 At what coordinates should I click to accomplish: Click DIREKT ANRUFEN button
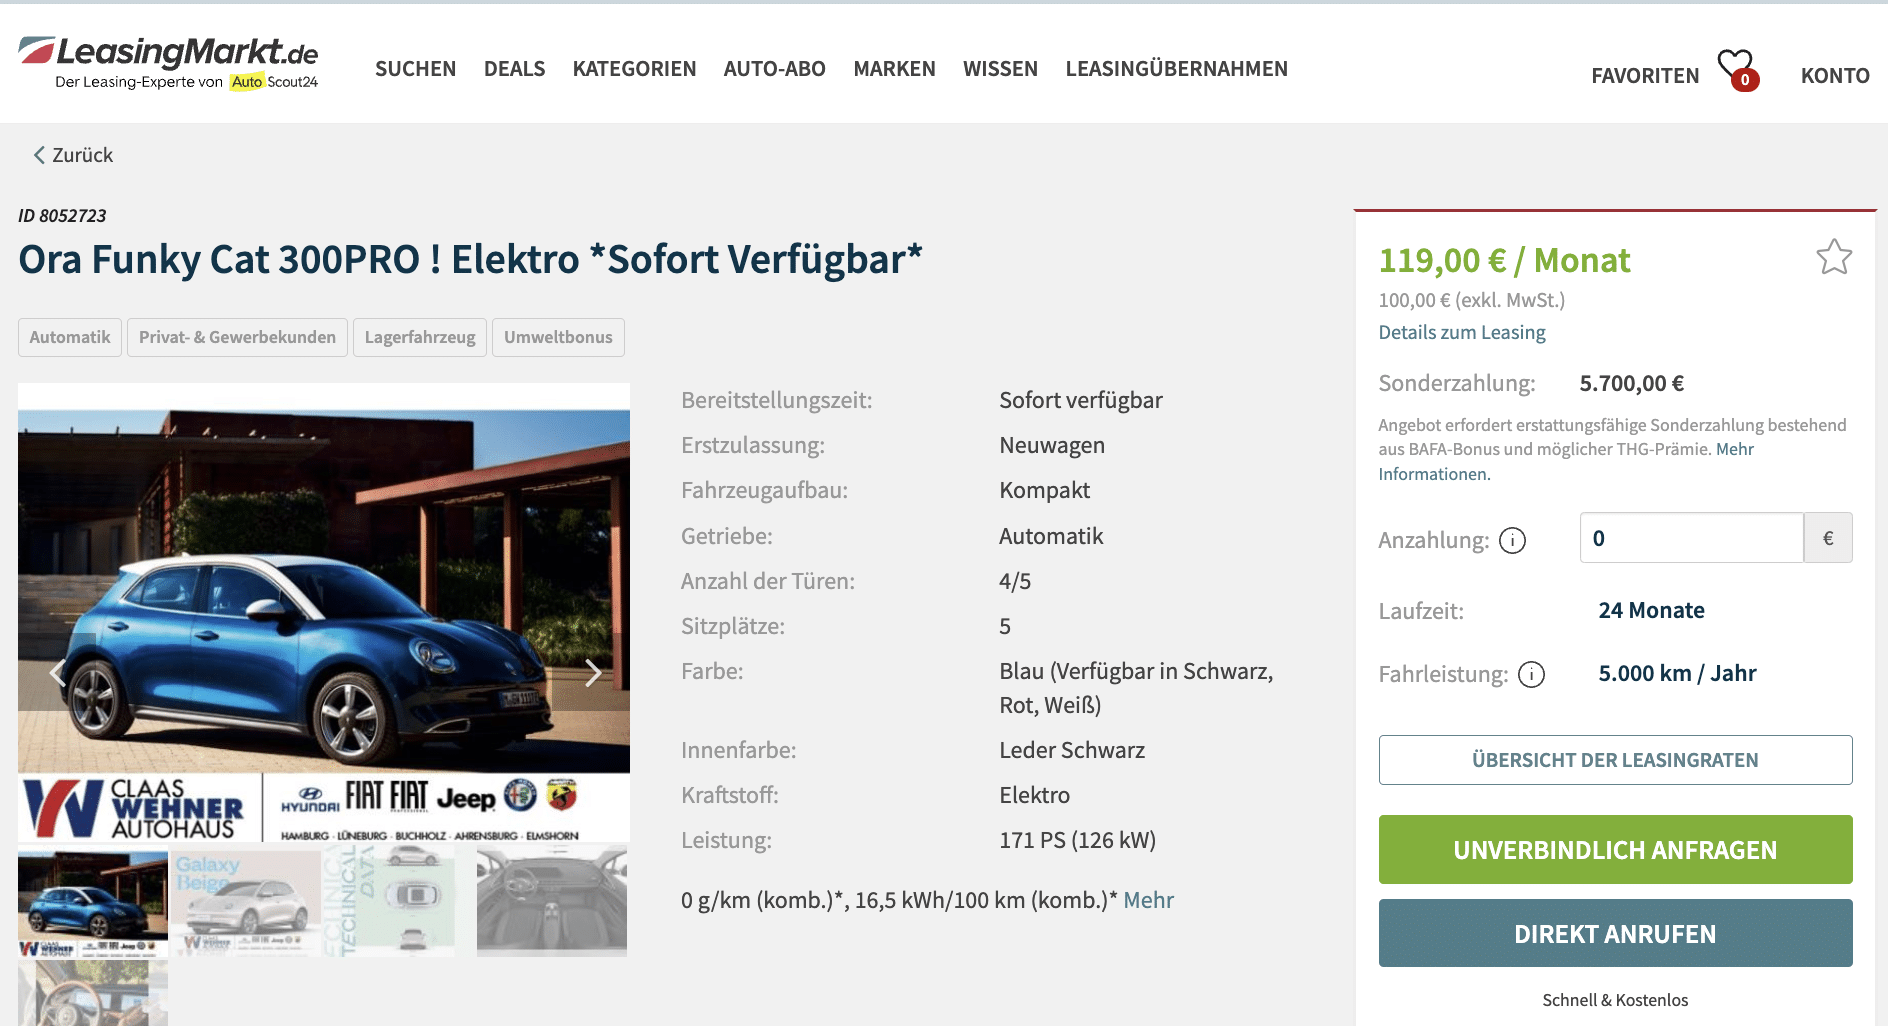(1615, 934)
